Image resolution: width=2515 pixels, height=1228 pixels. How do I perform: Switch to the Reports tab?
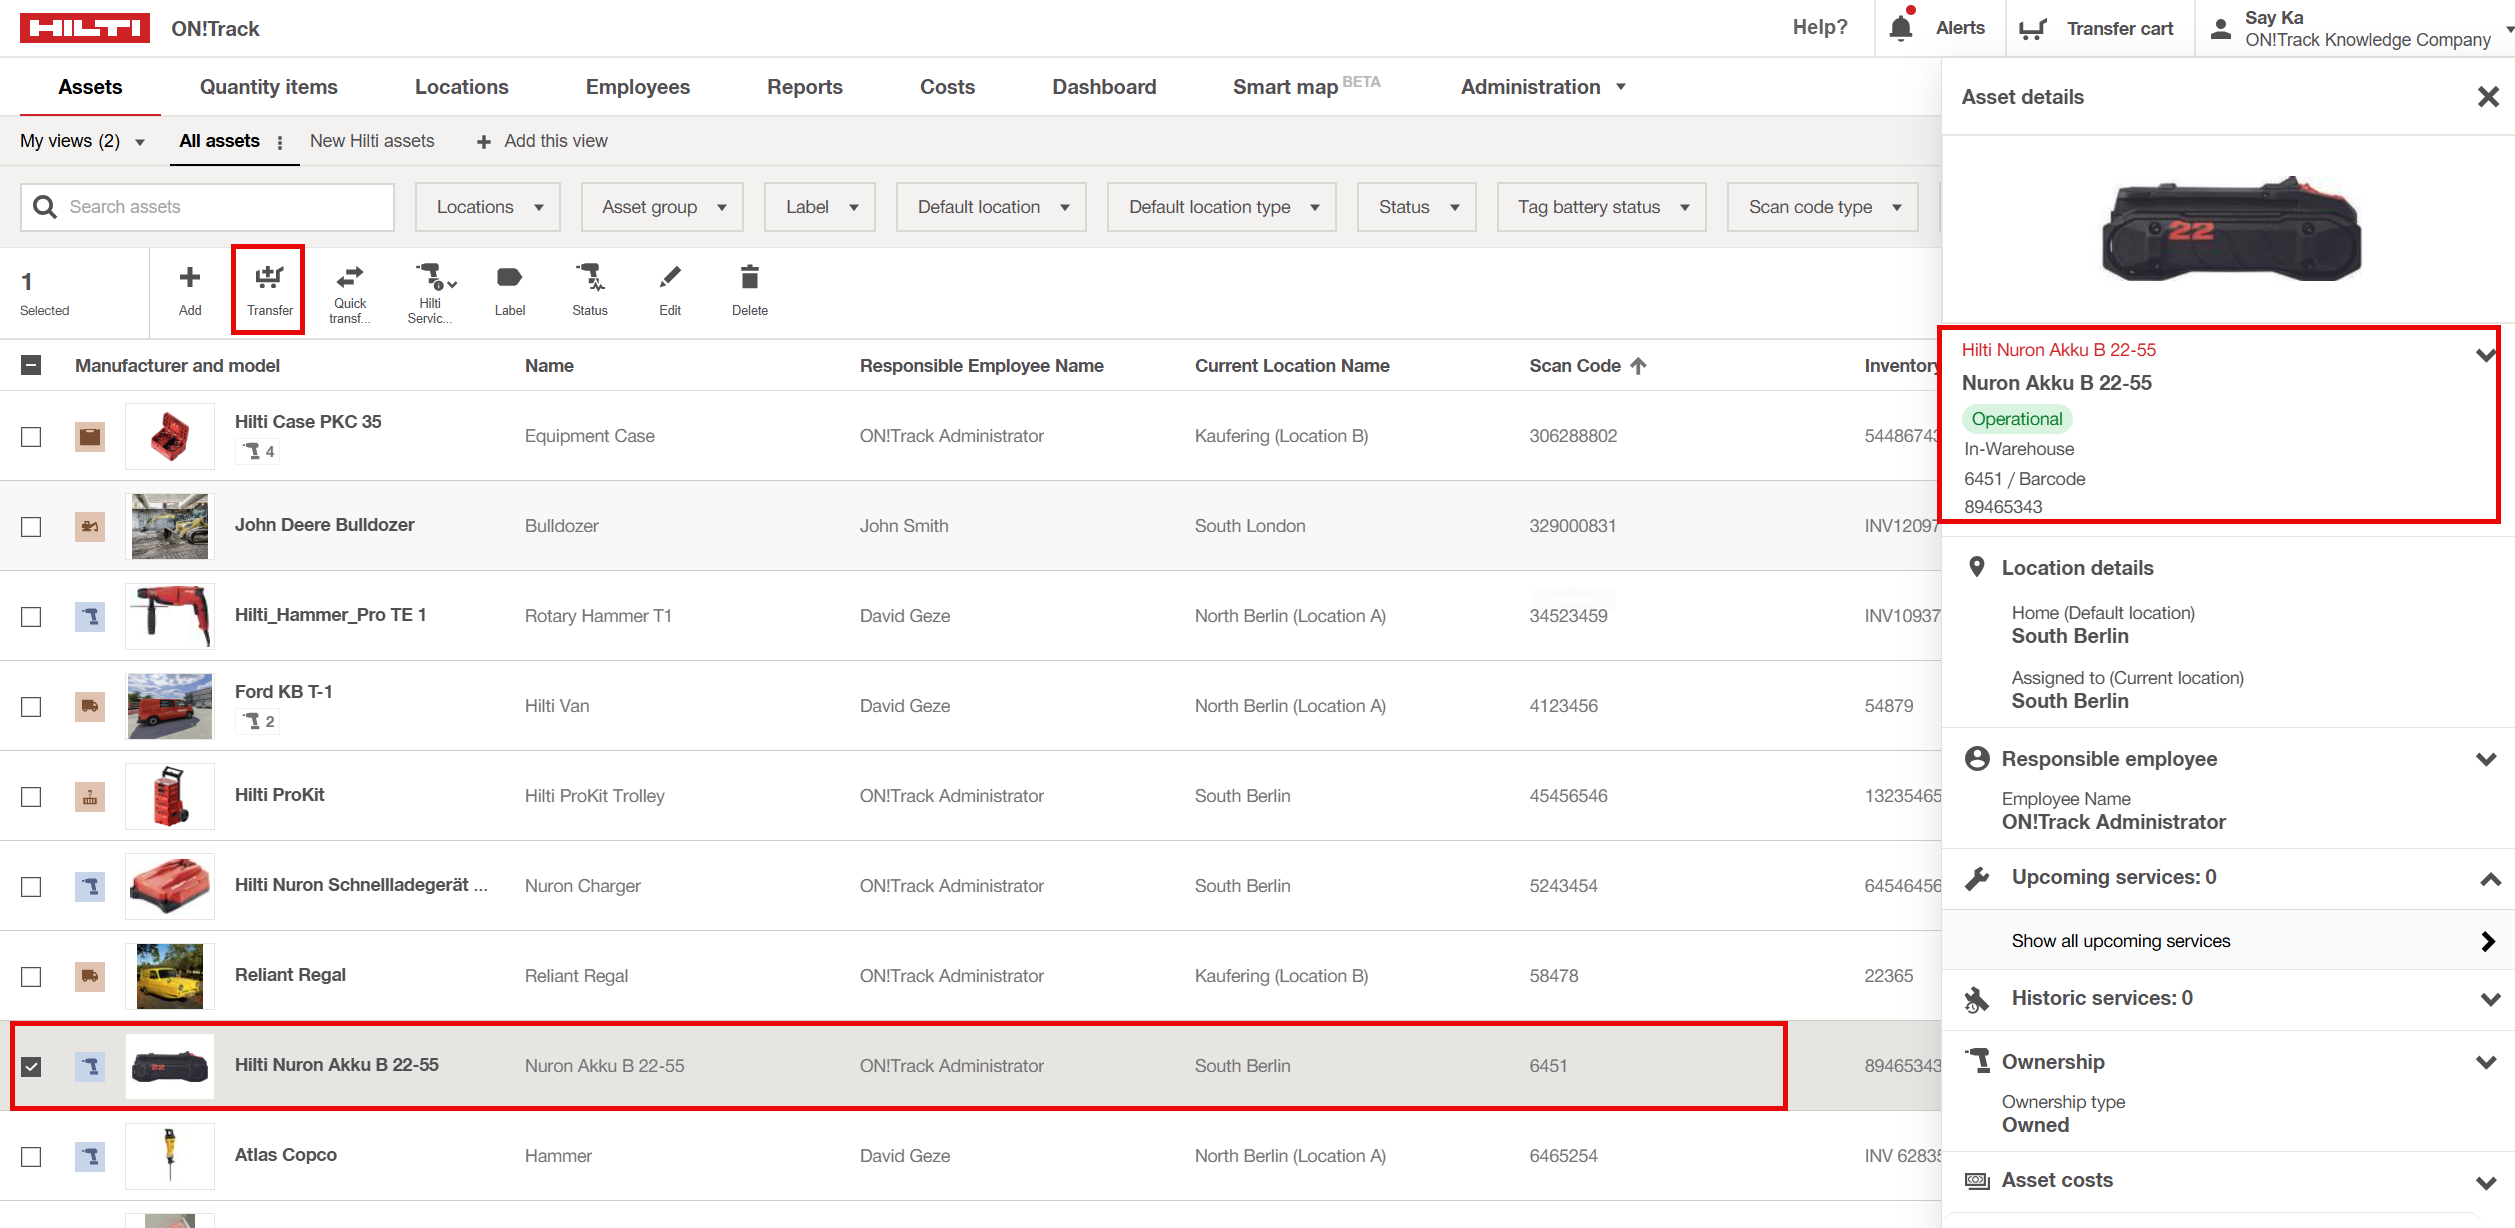click(805, 87)
